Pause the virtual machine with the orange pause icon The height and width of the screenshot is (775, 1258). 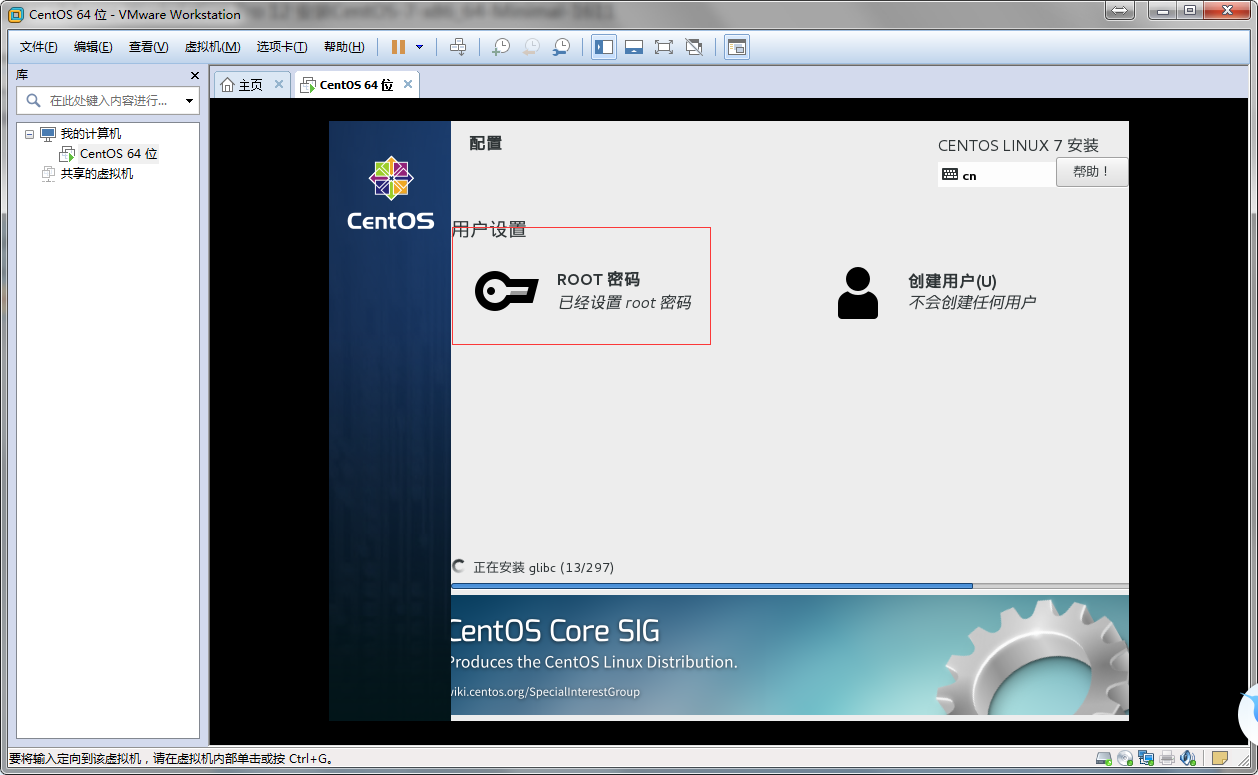(398, 47)
